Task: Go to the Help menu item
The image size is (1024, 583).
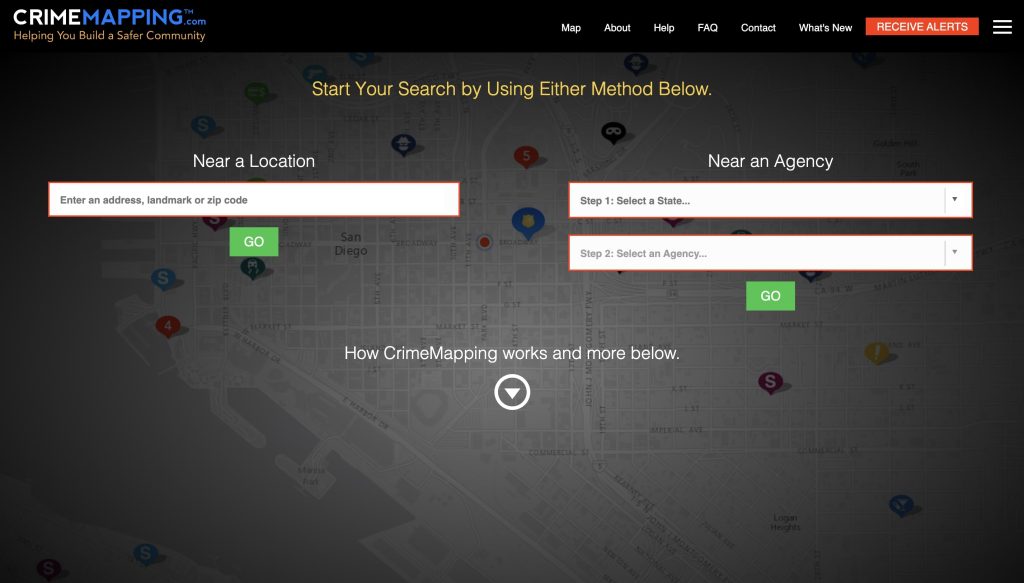Action: (x=664, y=27)
